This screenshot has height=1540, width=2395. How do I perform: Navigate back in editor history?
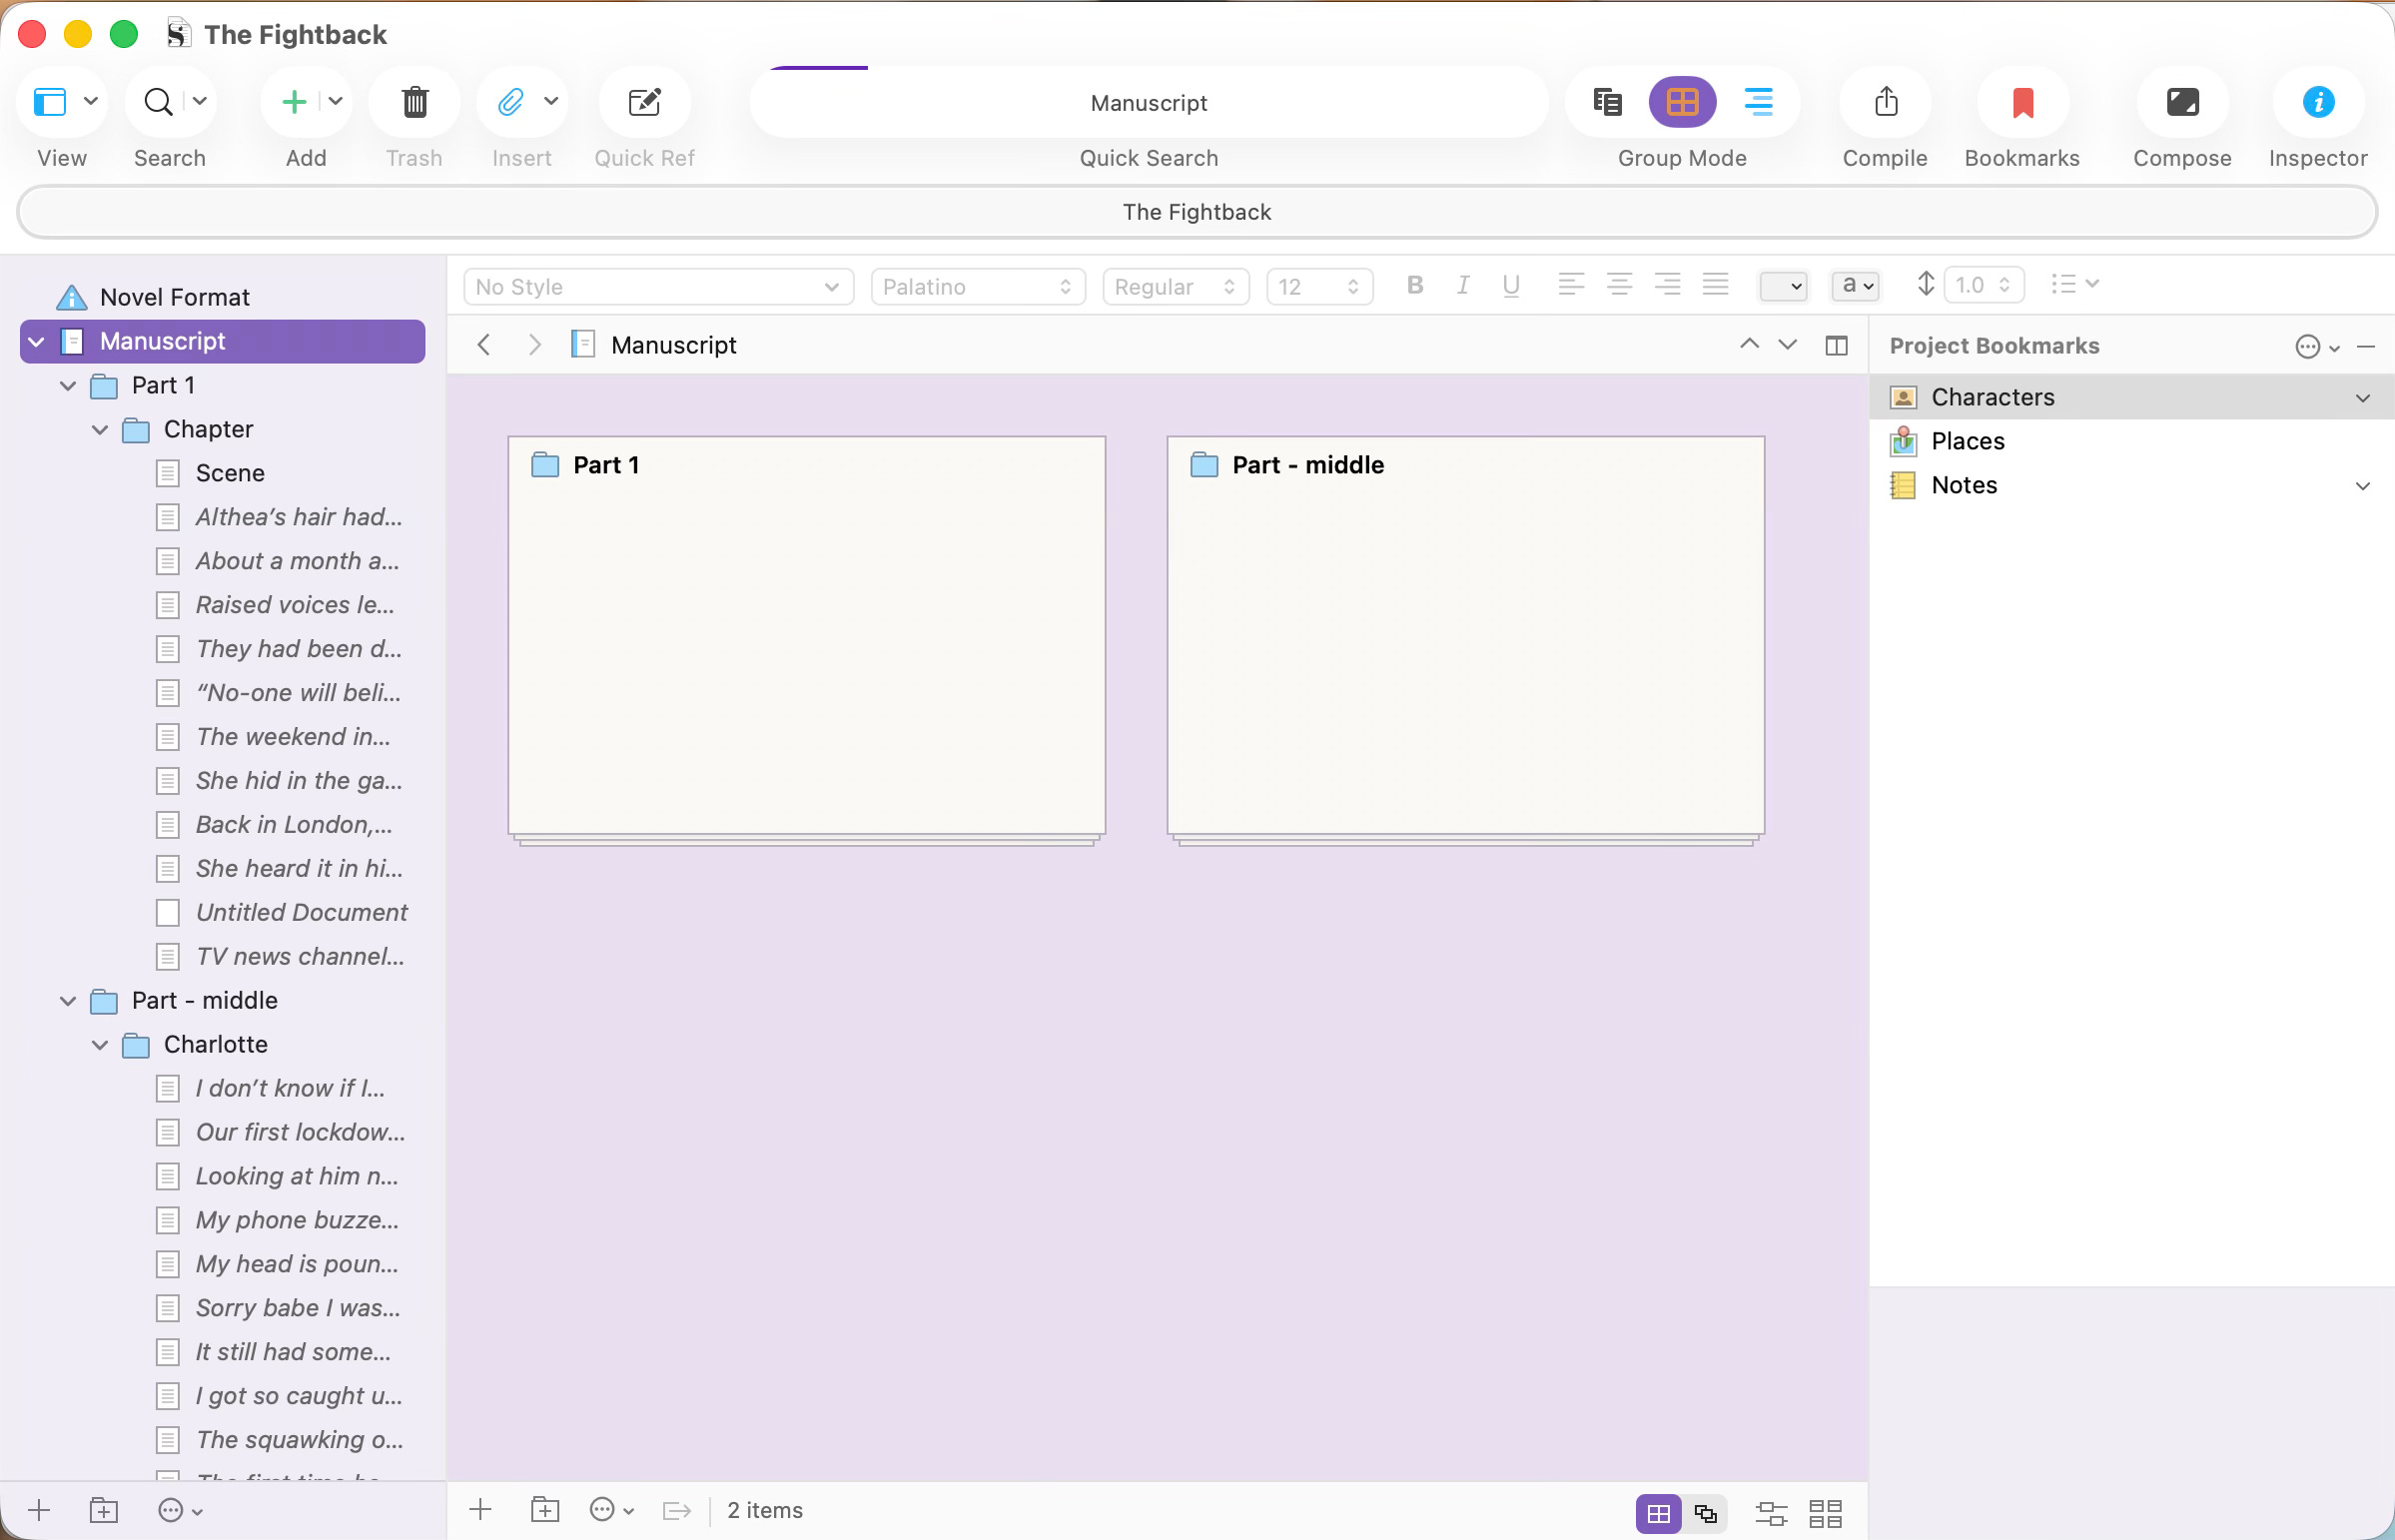(x=484, y=346)
